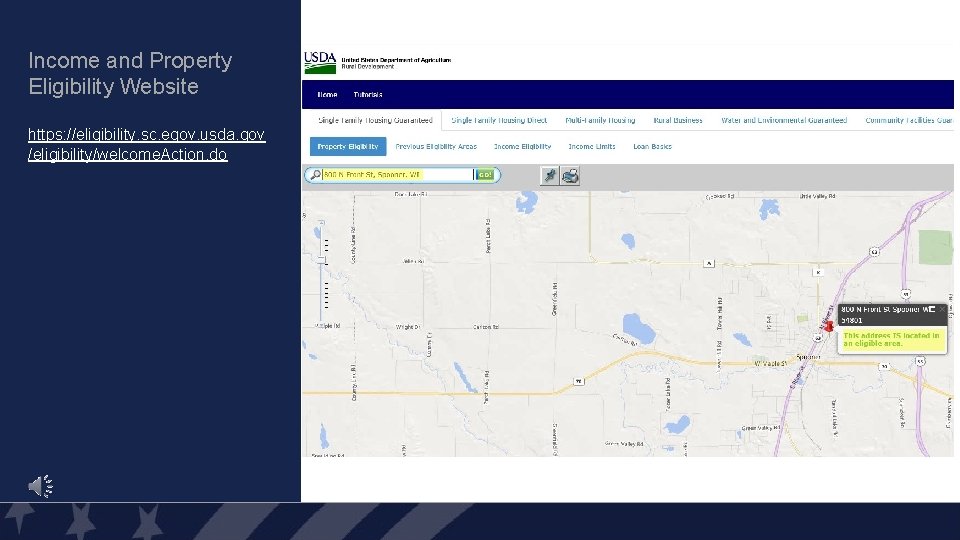Screen dimensions: 960x540
Task: Switch to Rural Business tab
Action: (678, 121)
